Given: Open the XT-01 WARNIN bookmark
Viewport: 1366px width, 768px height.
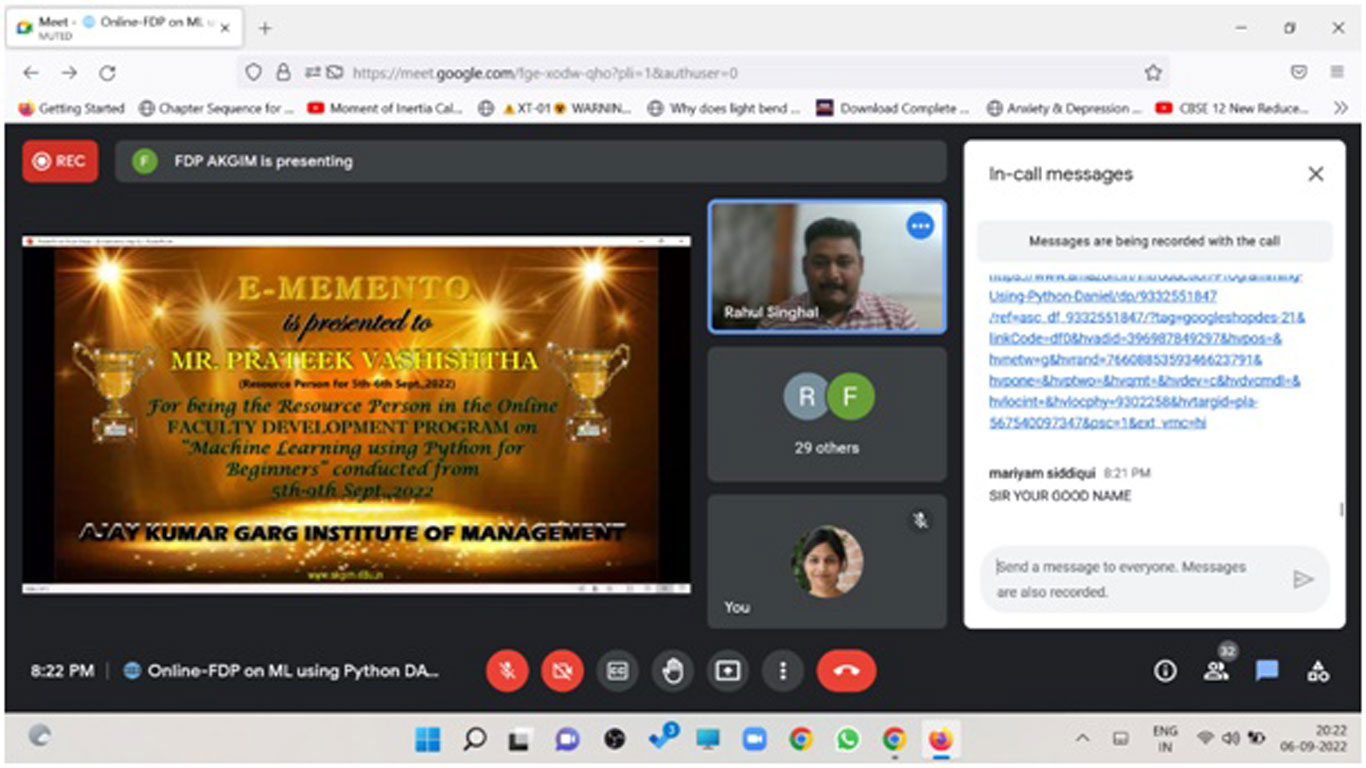Looking at the screenshot, I should click(556, 108).
